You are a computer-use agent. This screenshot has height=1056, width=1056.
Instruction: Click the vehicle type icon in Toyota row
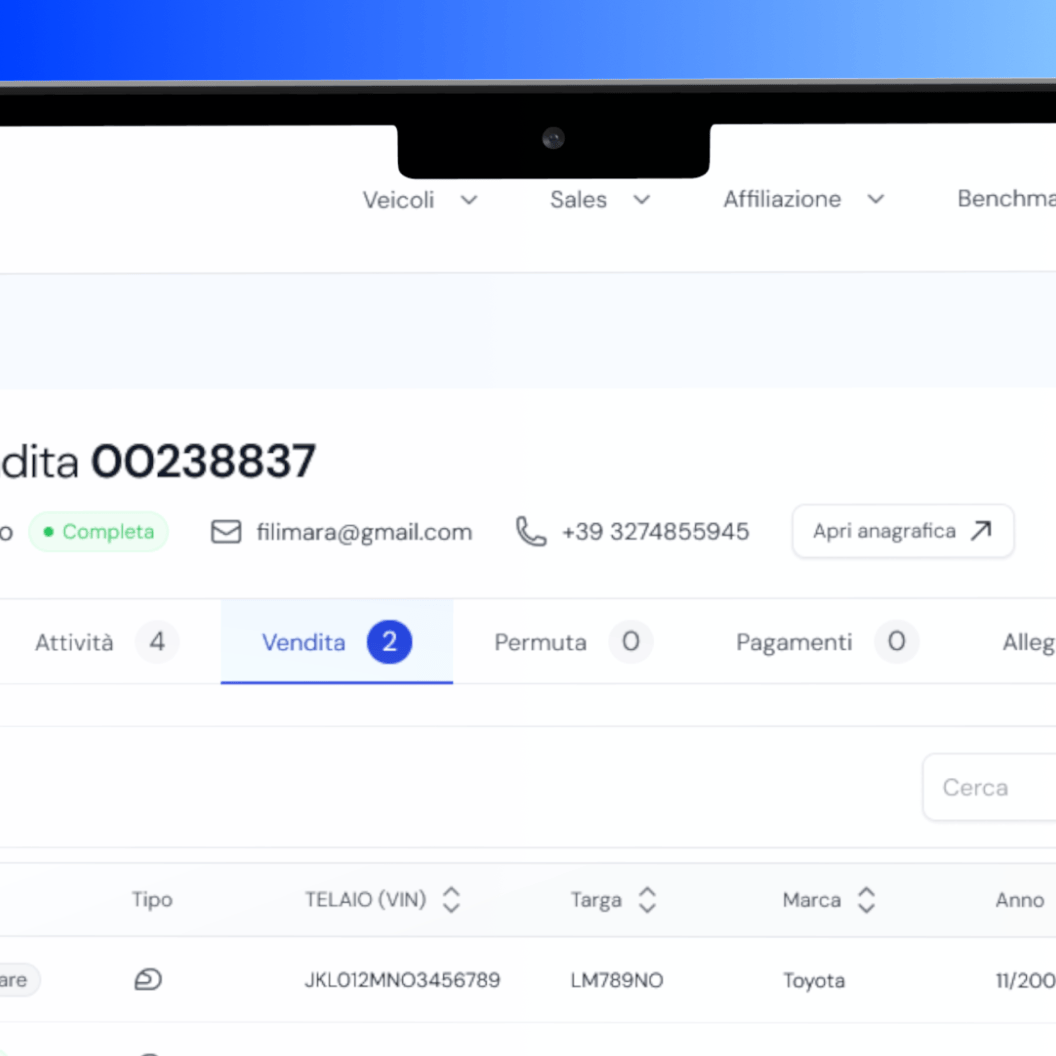[x=148, y=979]
